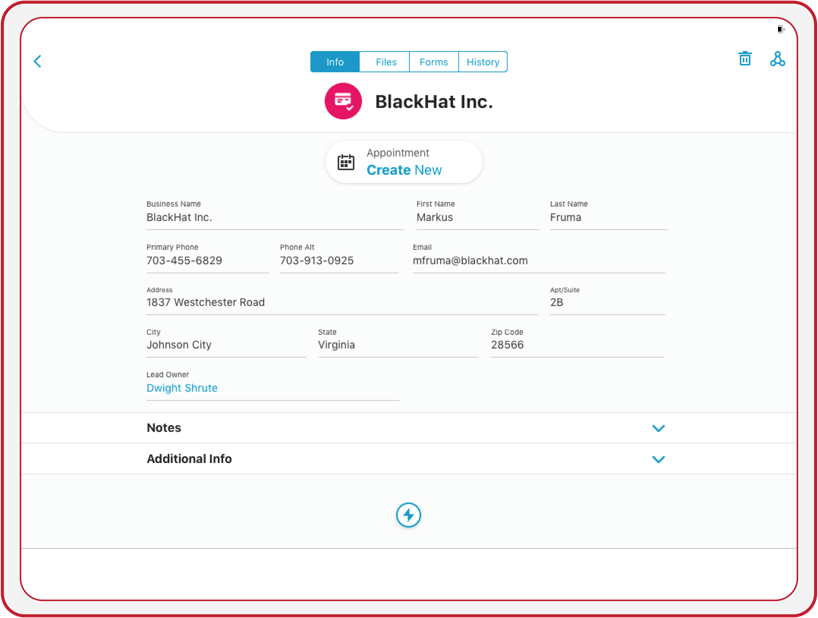818x618 pixels.
Task: Edit Address field 1837 Westchester Road
Action: point(342,302)
